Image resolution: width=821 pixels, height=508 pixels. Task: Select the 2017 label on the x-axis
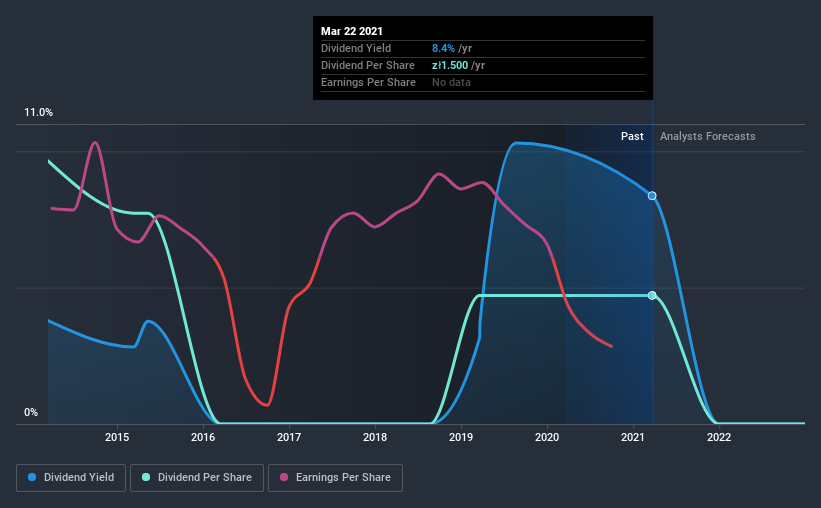(x=289, y=437)
